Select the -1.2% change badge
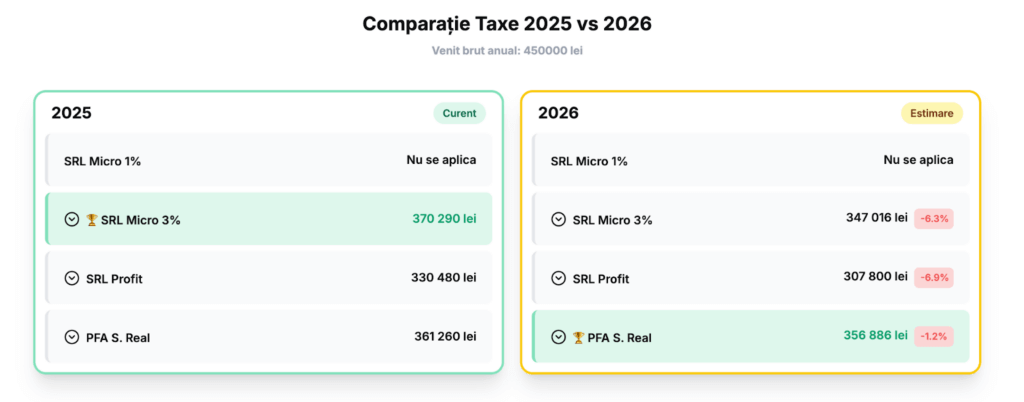Image resolution: width=1024 pixels, height=402 pixels. (x=933, y=336)
